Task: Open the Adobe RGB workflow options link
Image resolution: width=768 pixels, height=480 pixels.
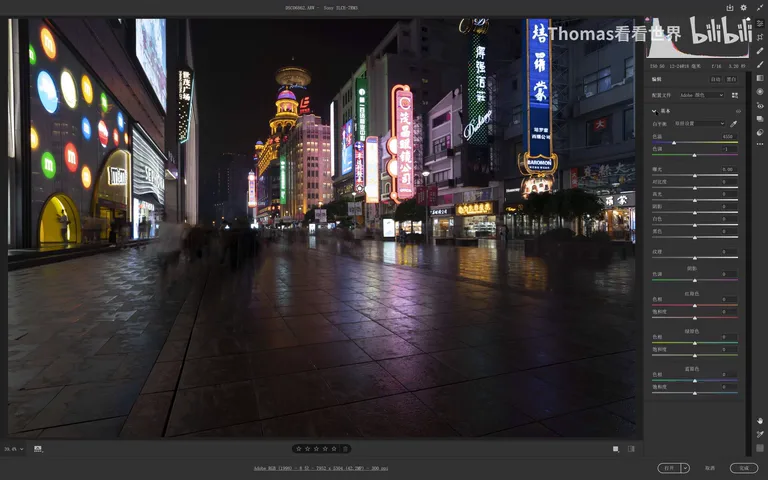Action: pyautogui.click(x=321, y=468)
